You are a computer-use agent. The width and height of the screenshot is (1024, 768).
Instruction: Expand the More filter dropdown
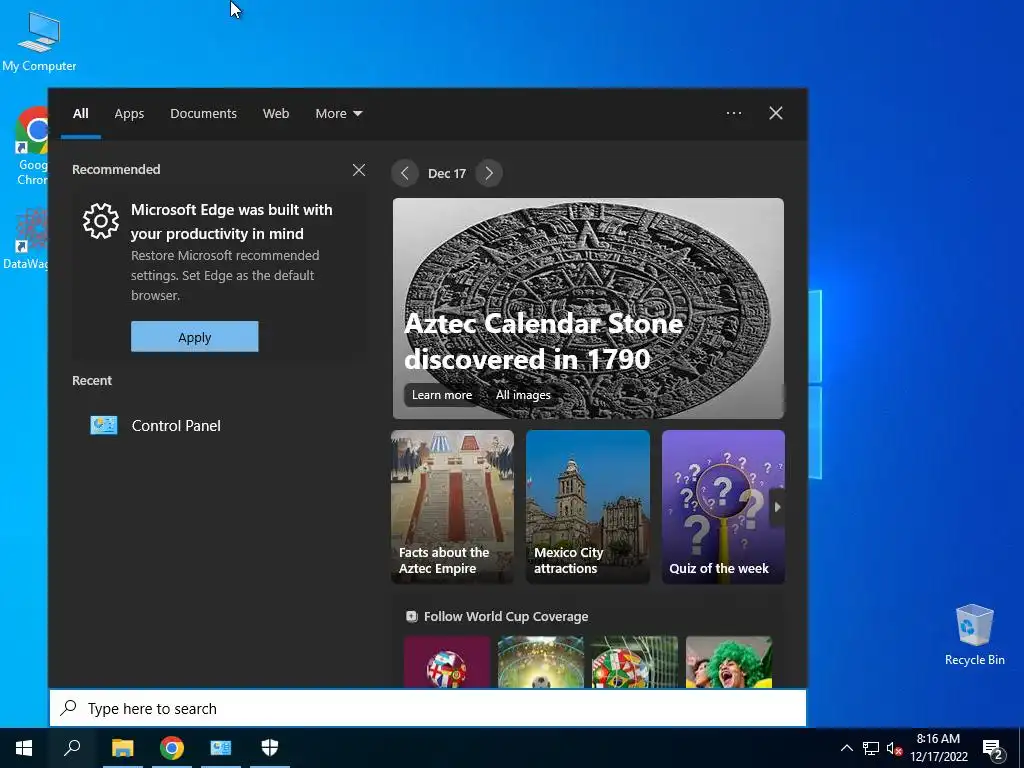[338, 113]
